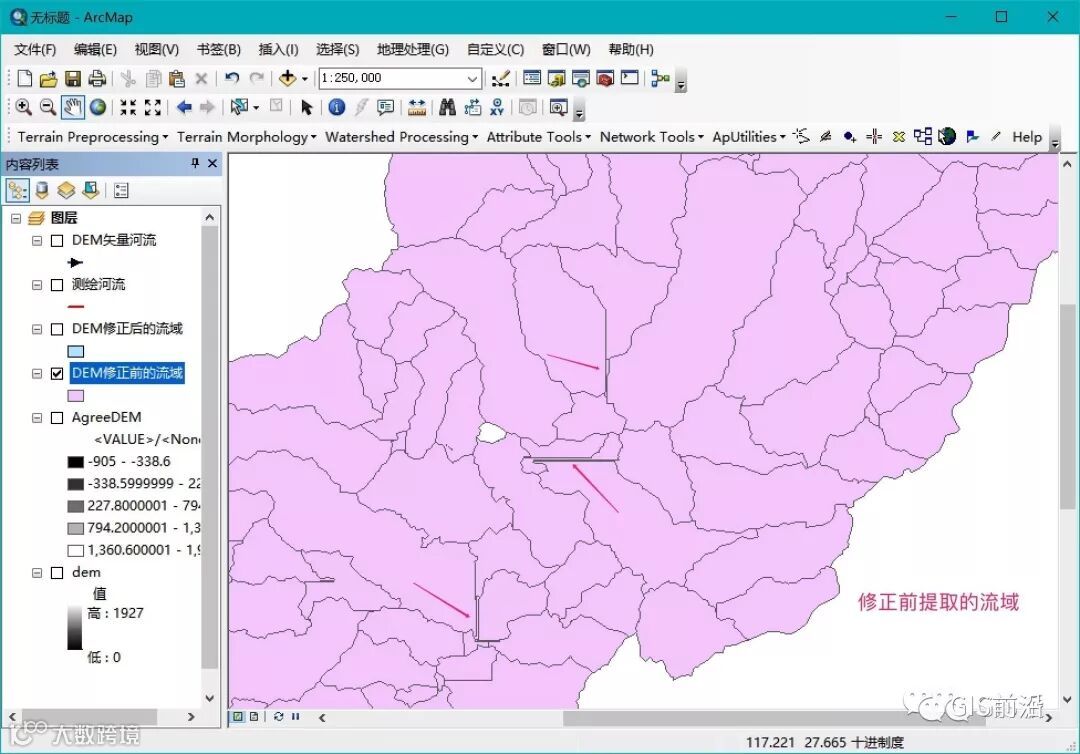This screenshot has height=754, width=1080.
Task: Click the pink DEM修正前的流域 symbol swatch
Action: tap(76, 396)
